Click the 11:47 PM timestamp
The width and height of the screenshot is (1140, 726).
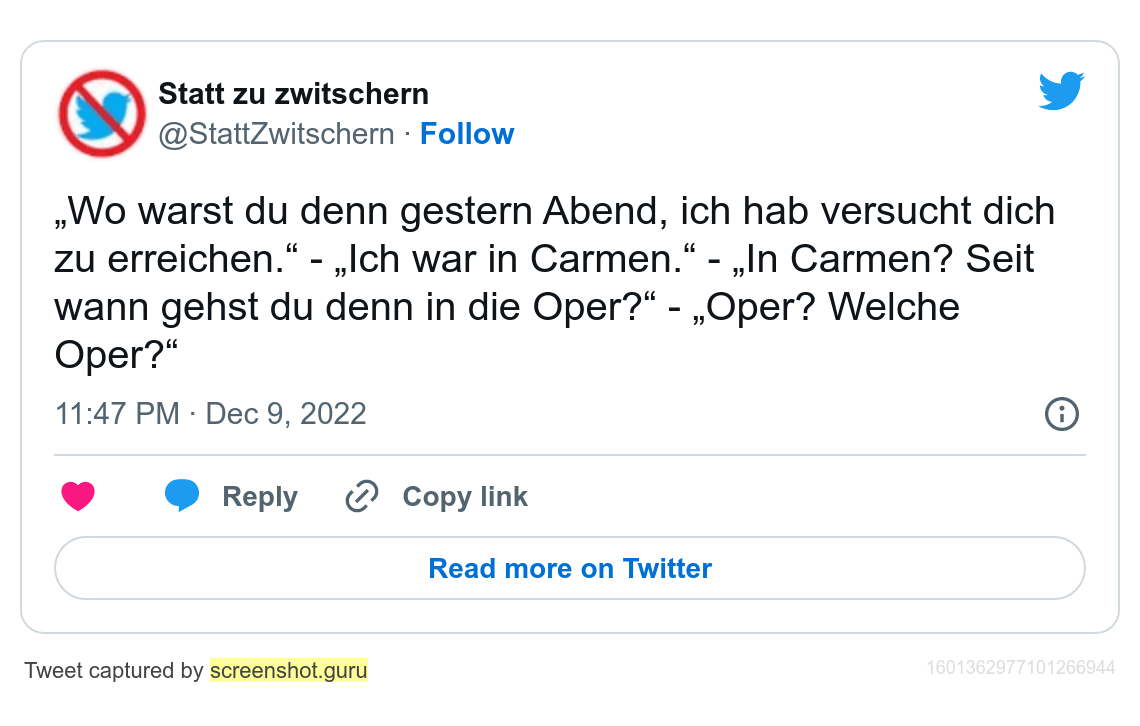tap(117, 414)
